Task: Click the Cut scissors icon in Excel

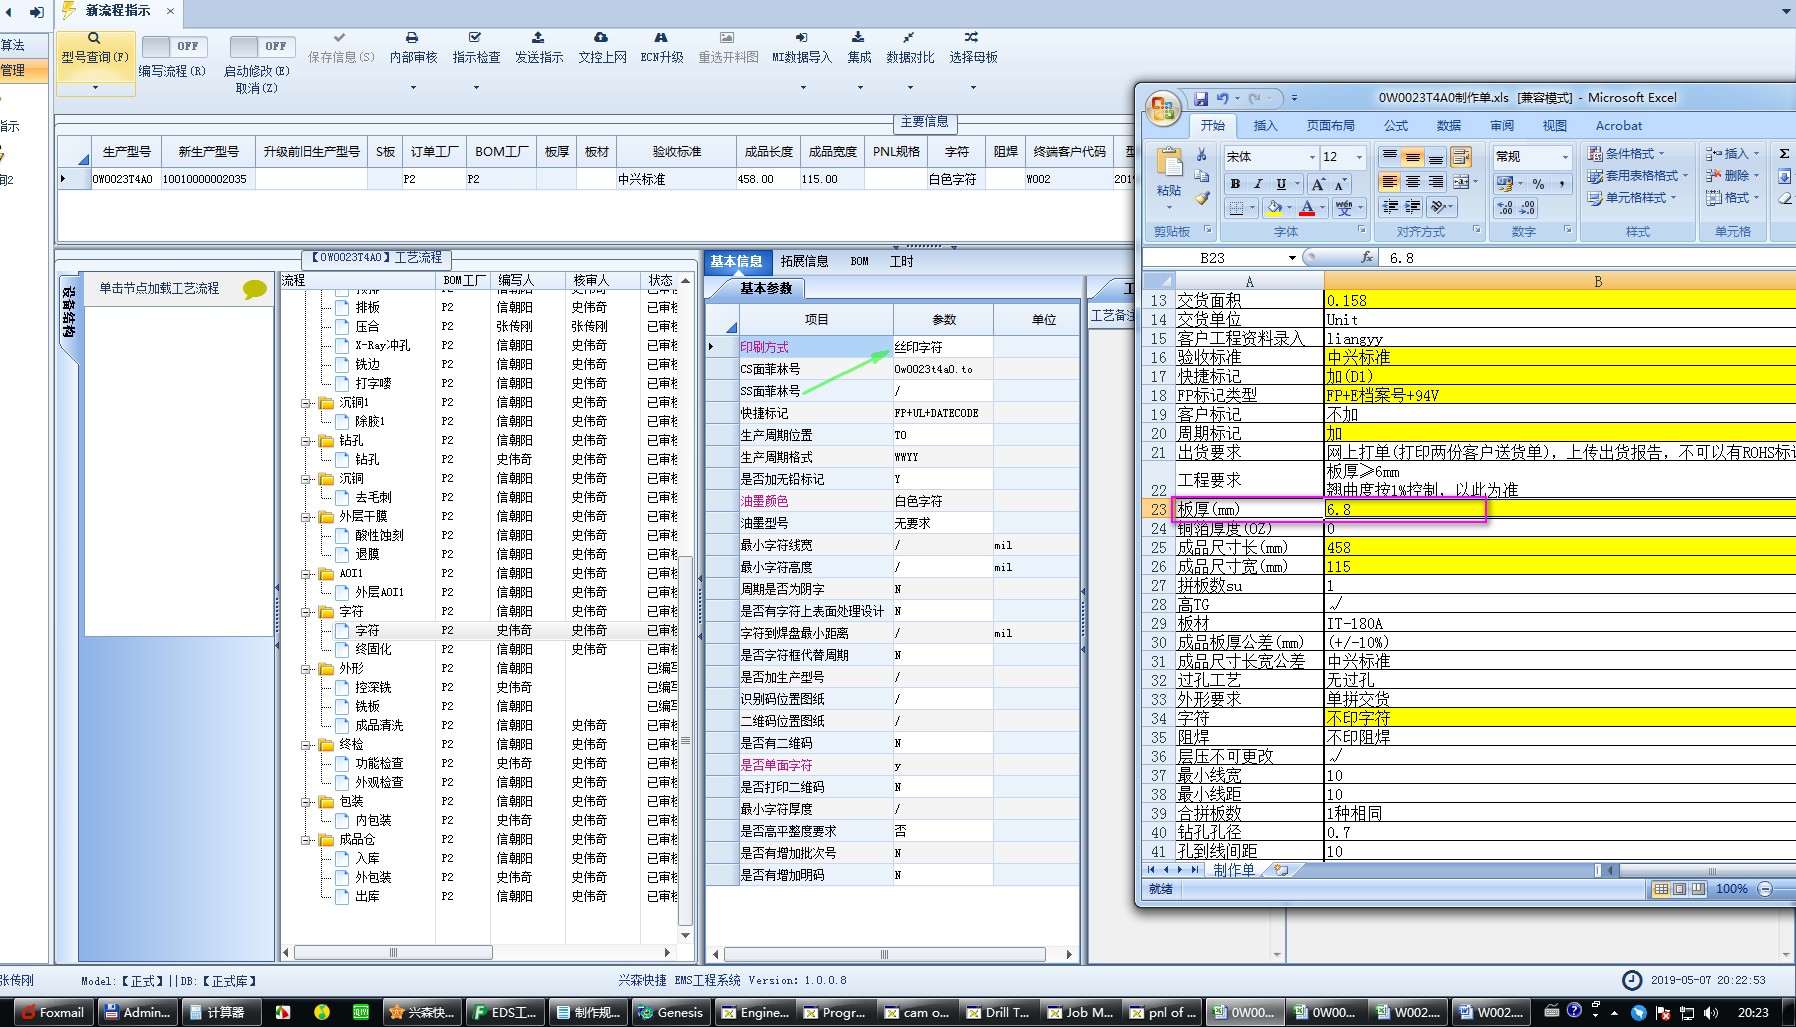Action: 1201,155
